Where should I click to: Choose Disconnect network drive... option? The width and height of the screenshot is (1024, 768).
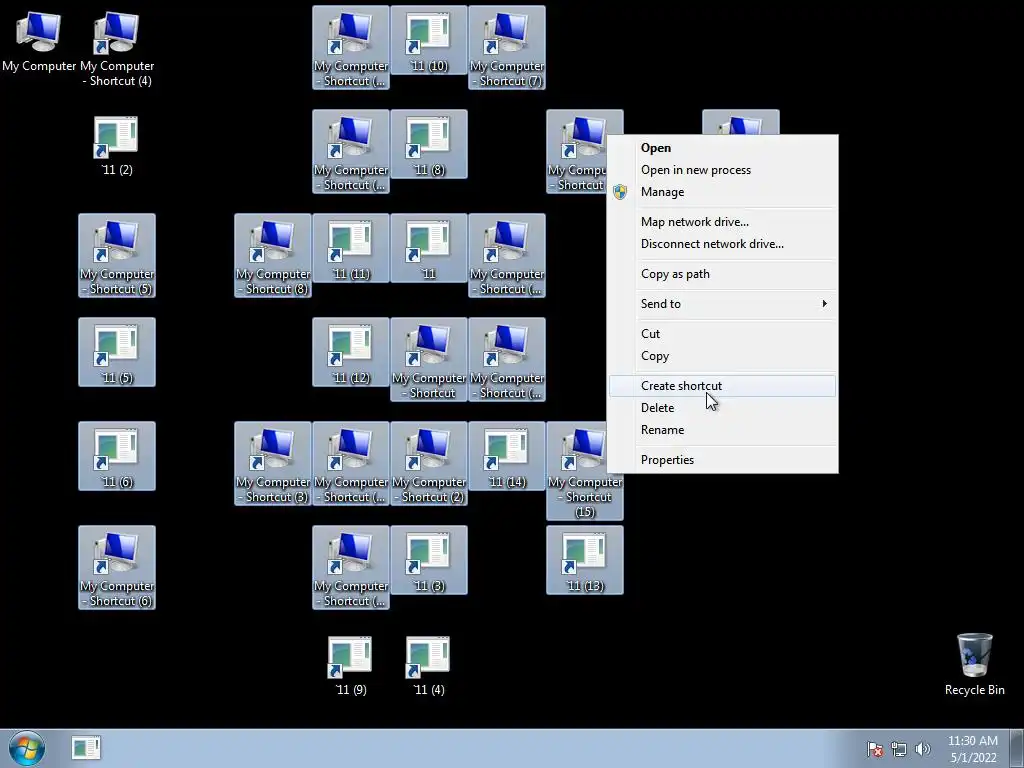722,244
